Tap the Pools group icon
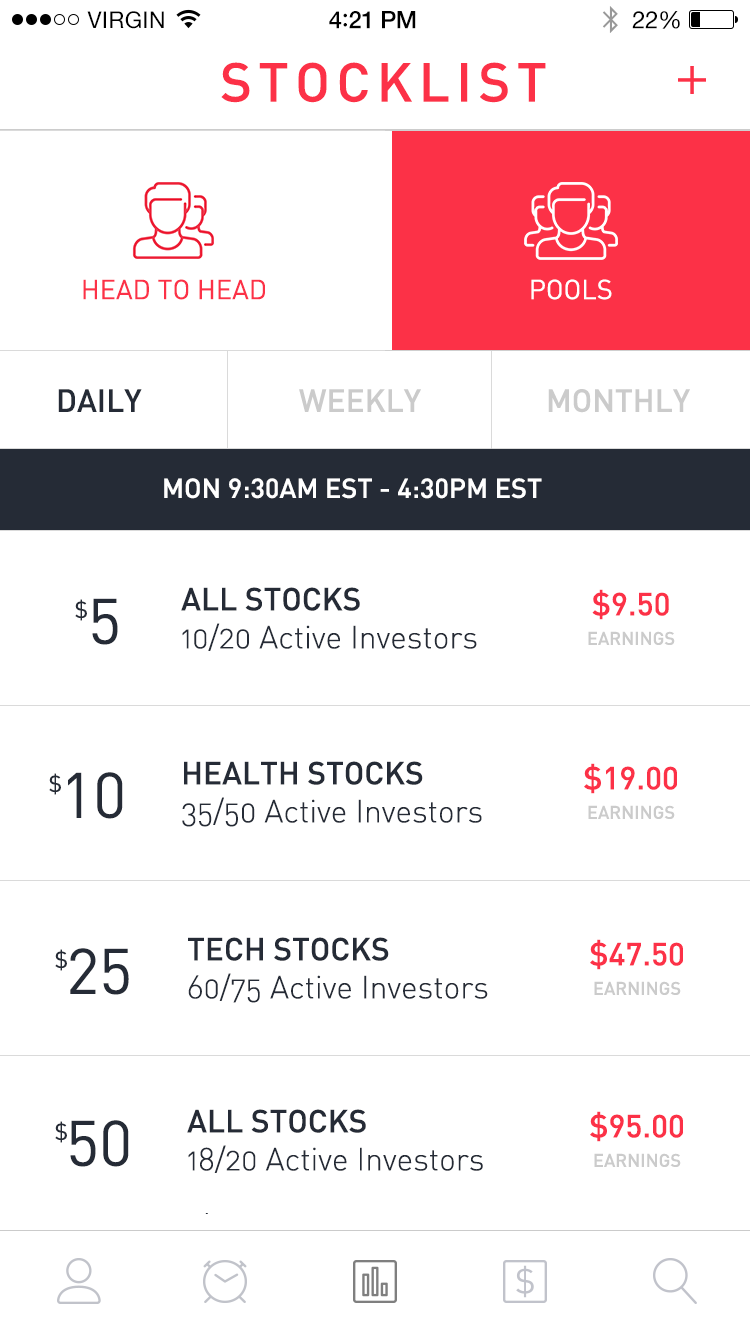Viewport: 750px width, 1334px height. coord(571,220)
